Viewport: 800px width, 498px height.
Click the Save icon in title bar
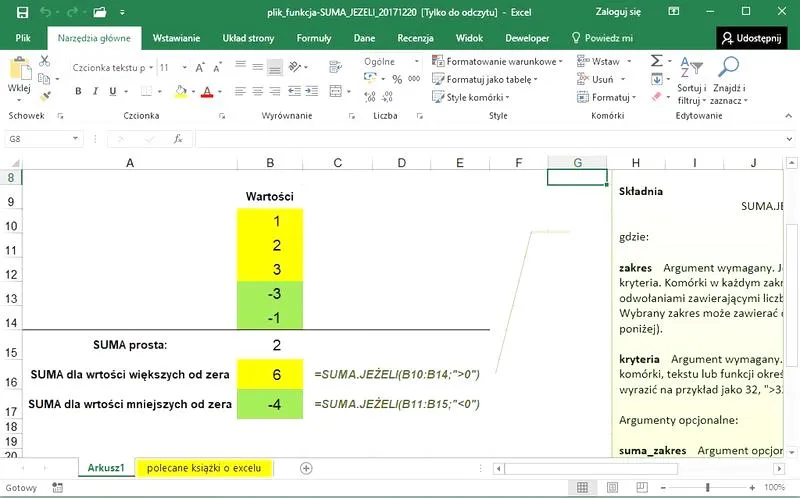pyautogui.click(x=22, y=12)
